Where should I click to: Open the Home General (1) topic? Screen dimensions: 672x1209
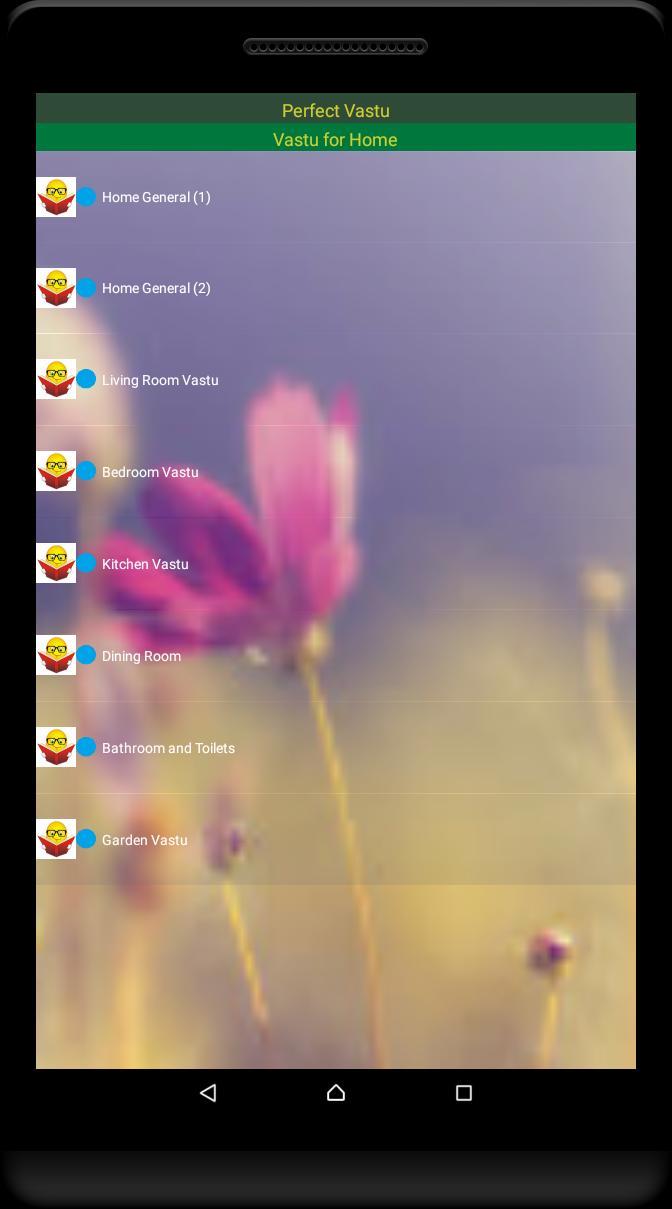(x=336, y=197)
